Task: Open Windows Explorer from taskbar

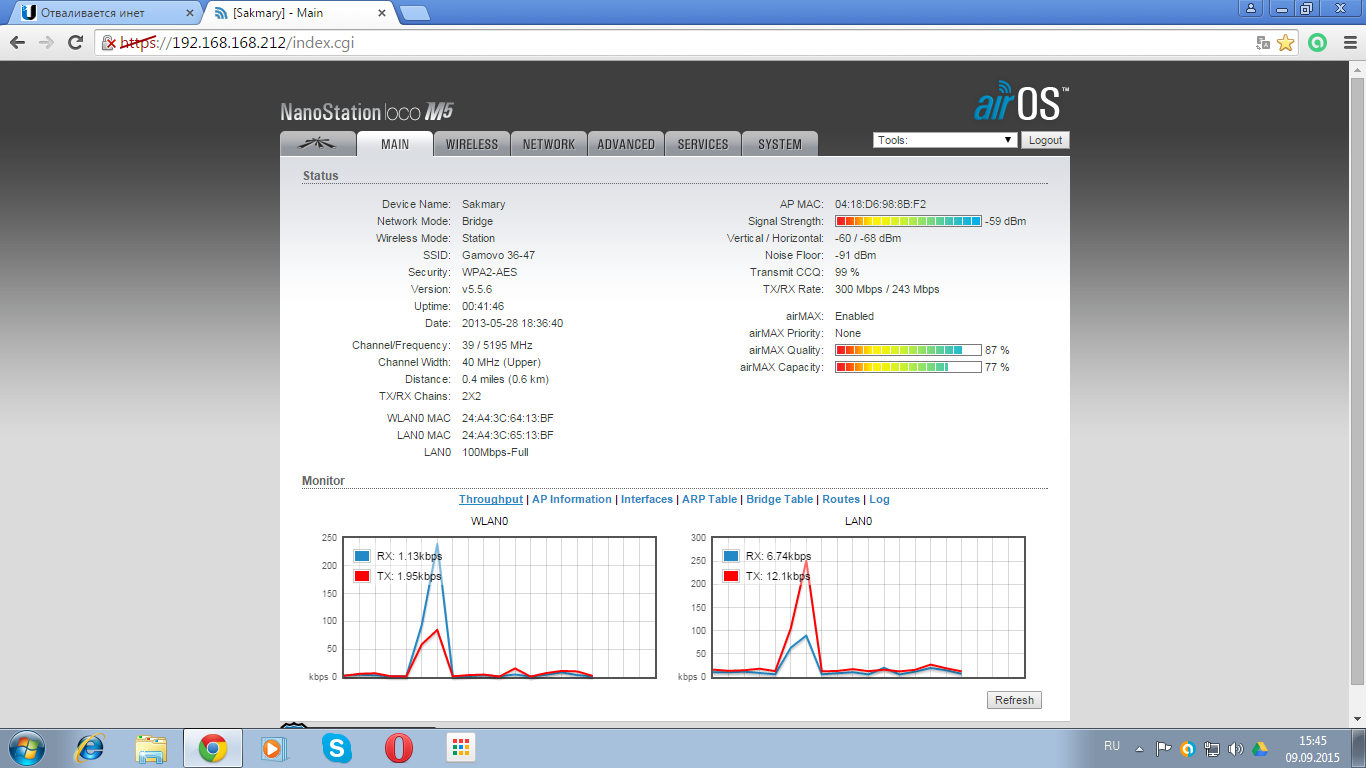Action: pyautogui.click(x=151, y=748)
